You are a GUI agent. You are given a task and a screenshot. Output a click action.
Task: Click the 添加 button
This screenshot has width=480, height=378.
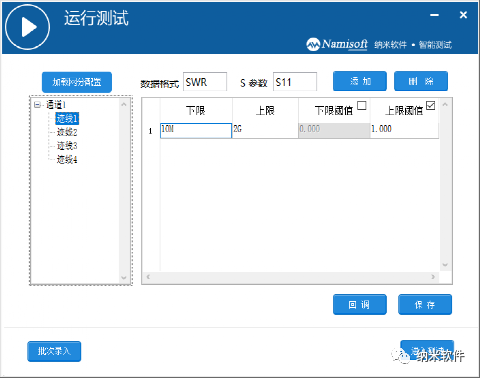360,81
